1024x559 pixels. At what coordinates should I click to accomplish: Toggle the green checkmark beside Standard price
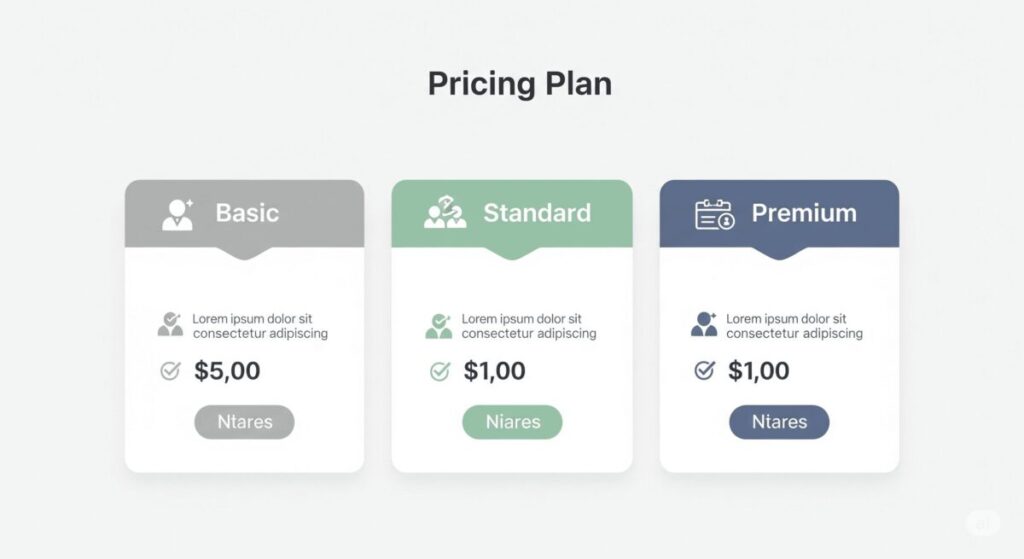click(440, 371)
